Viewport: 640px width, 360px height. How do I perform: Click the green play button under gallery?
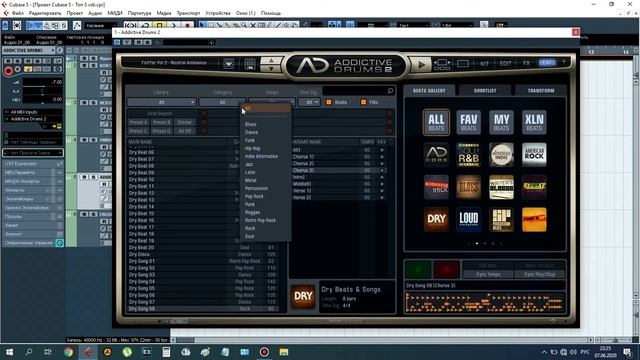tap(418, 269)
